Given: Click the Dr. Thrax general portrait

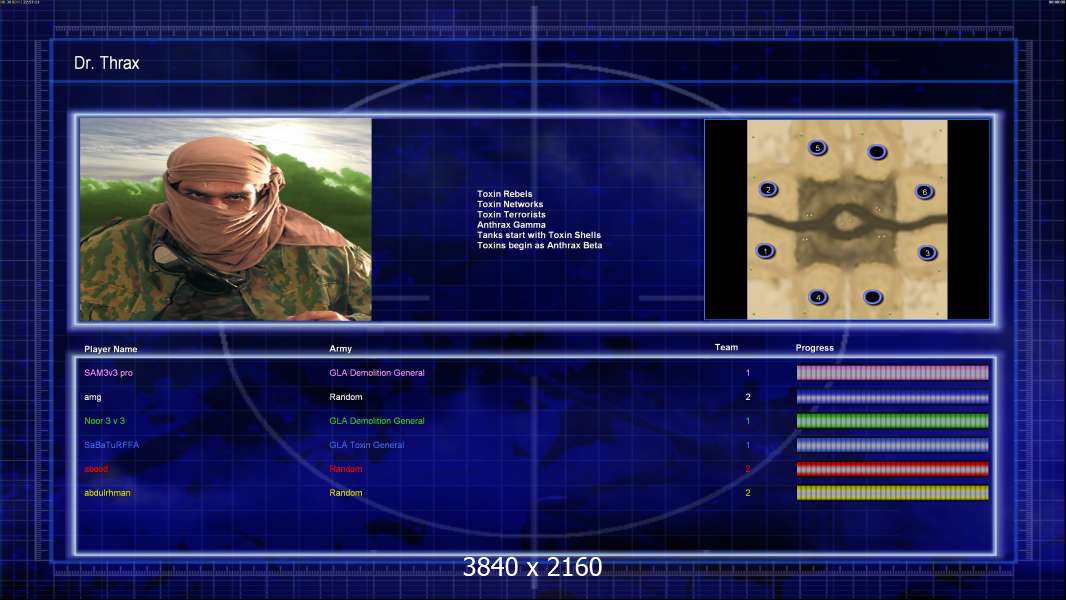Looking at the screenshot, I should point(226,219).
